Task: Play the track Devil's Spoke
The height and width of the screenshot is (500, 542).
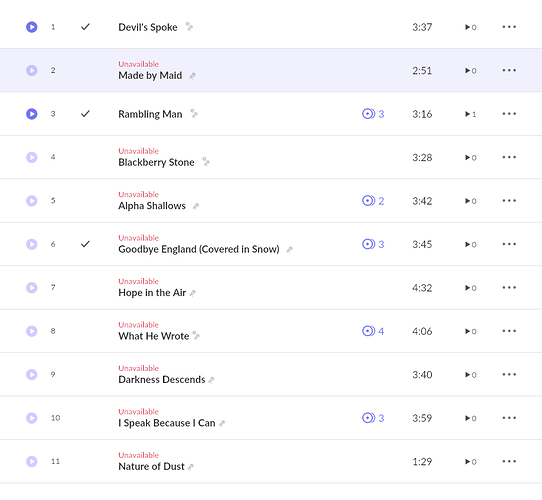Action: pyautogui.click(x=31, y=27)
